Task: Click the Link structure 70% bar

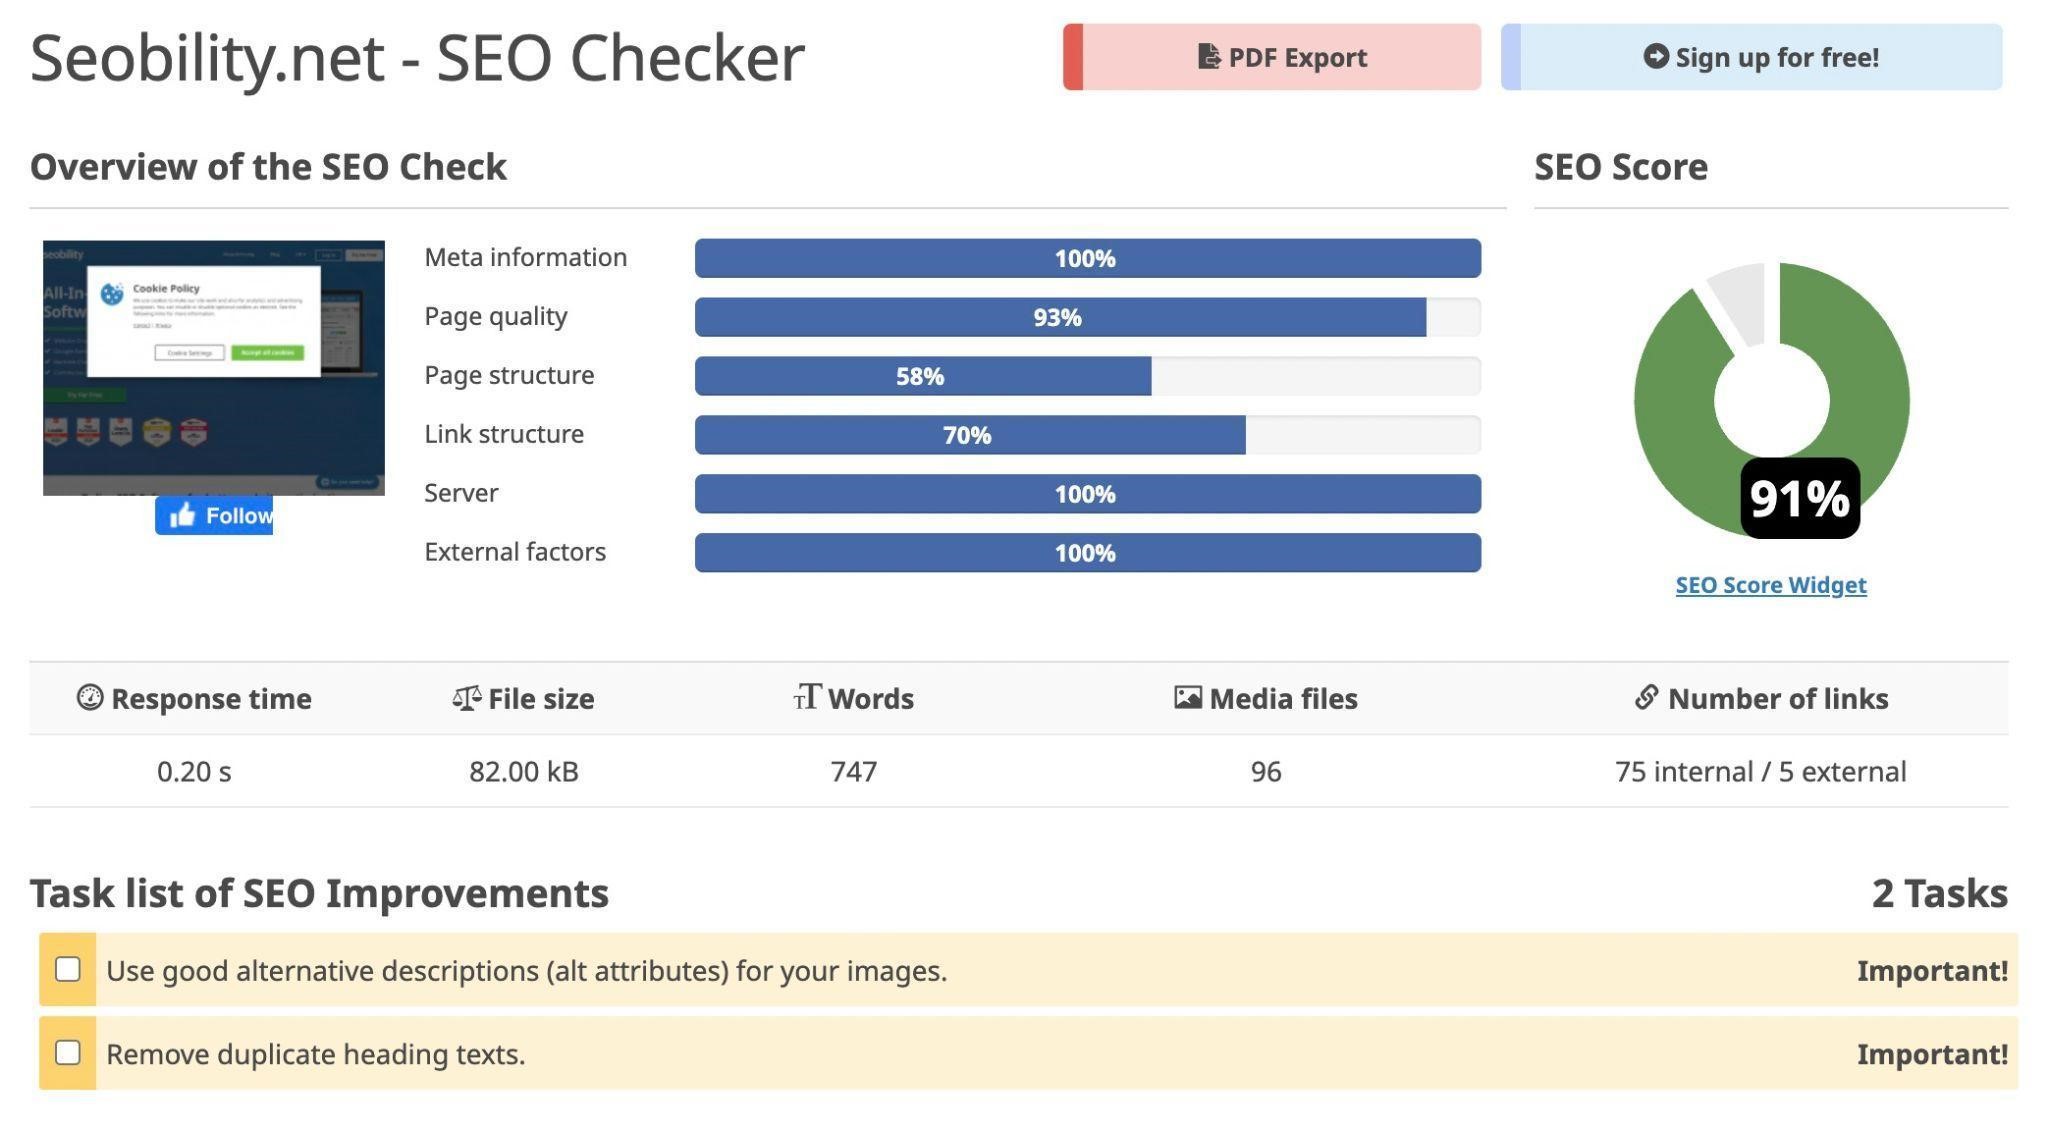Action: [x=970, y=435]
